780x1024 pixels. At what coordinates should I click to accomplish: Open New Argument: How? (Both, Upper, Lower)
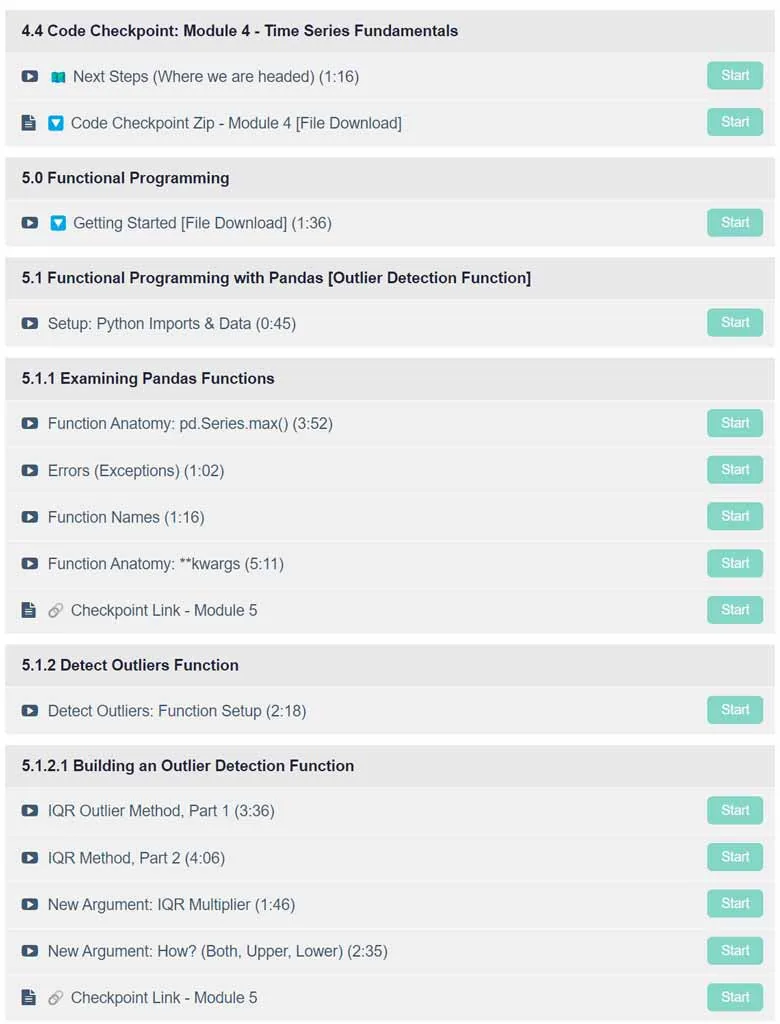[218, 952]
